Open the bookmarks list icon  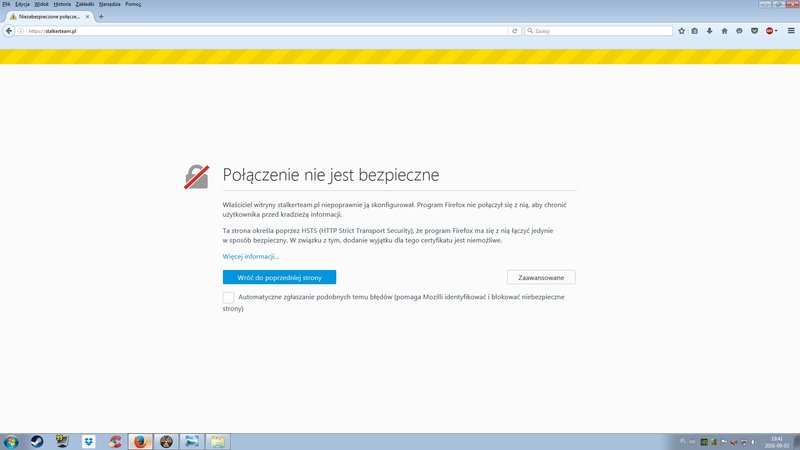(x=695, y=31)
